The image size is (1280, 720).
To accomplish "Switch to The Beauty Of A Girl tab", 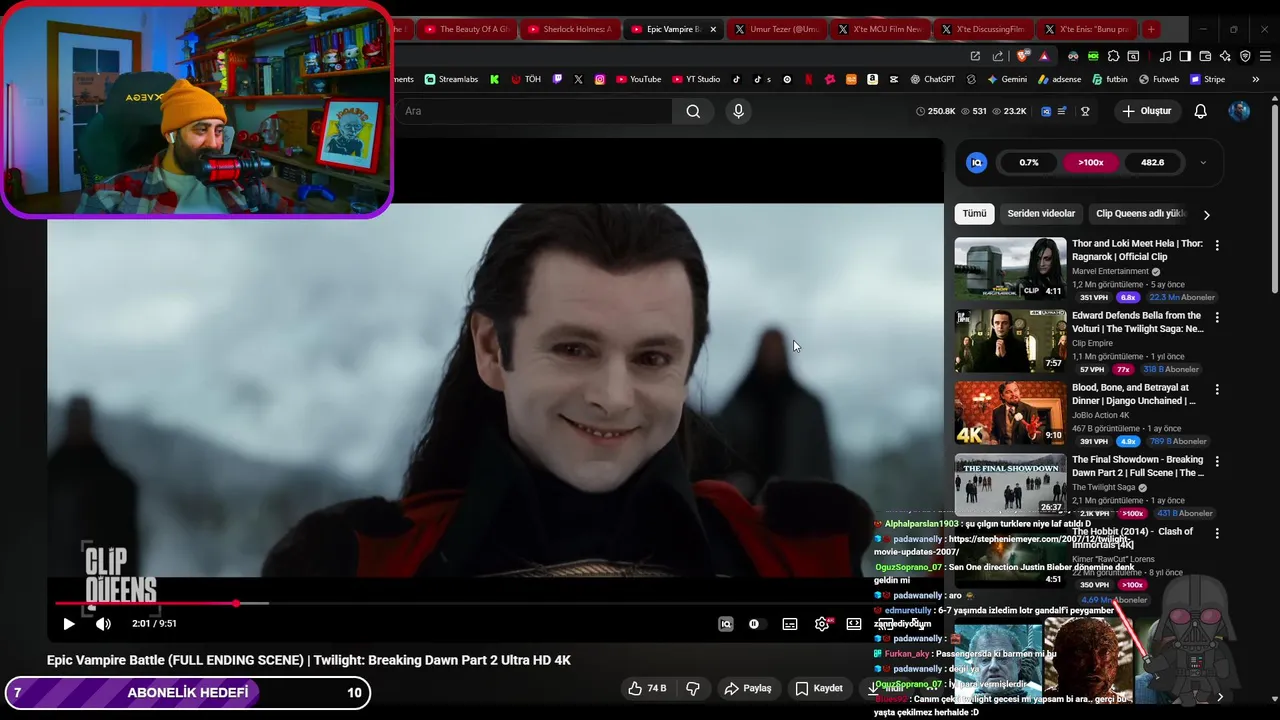I will coord(466,30).
